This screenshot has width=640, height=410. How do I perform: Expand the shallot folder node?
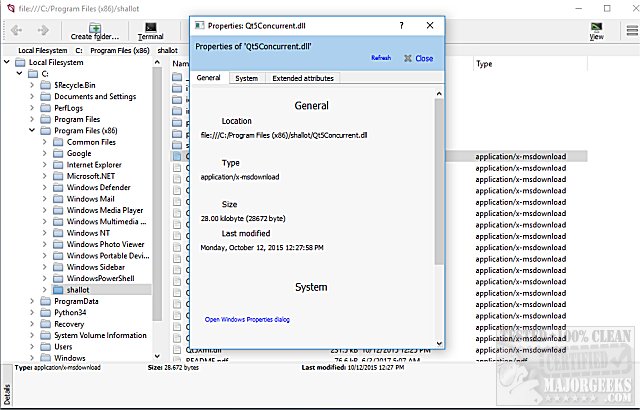point(45,290)
